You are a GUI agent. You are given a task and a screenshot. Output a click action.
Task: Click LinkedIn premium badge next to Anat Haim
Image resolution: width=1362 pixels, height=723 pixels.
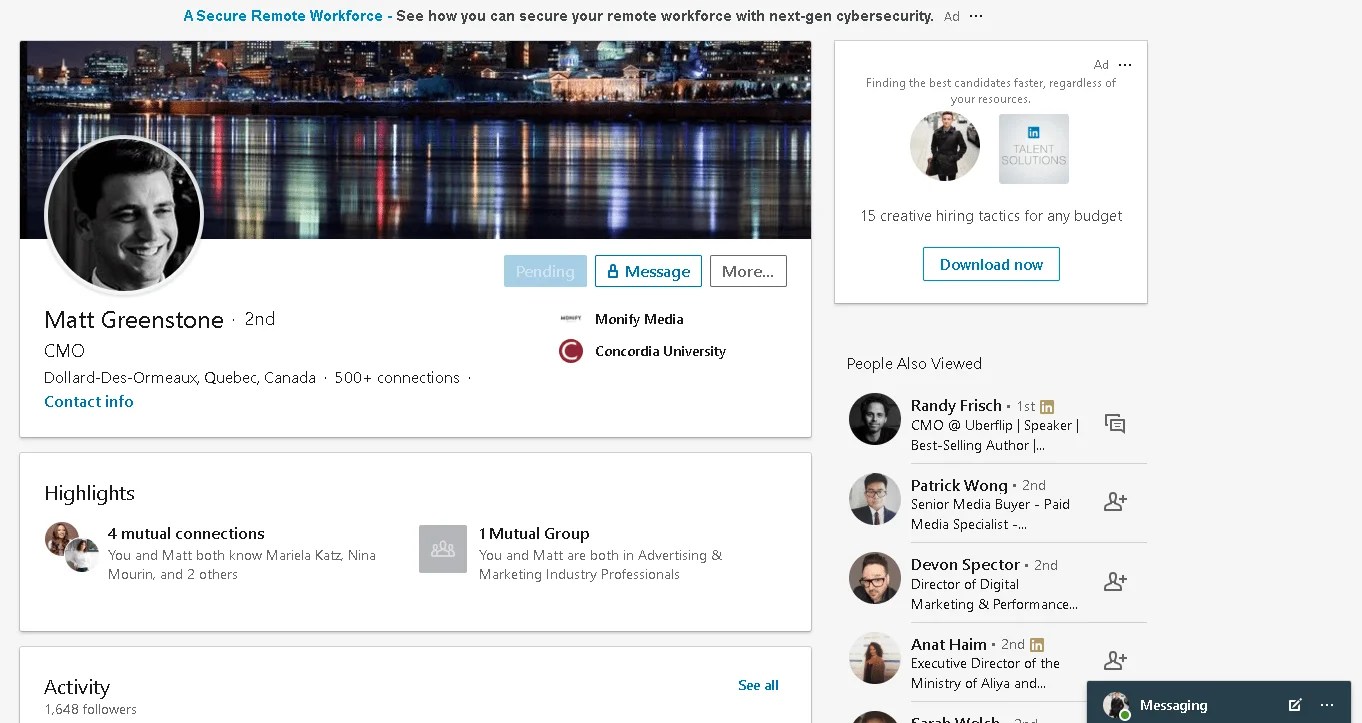click(x=1037, y=645)
